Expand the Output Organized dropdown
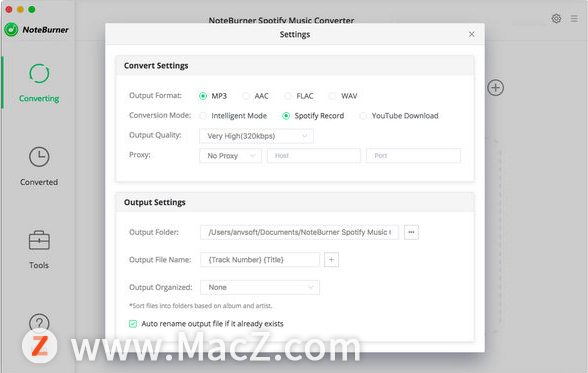Viewport: 588px width, 373px height. click(260, 288)
